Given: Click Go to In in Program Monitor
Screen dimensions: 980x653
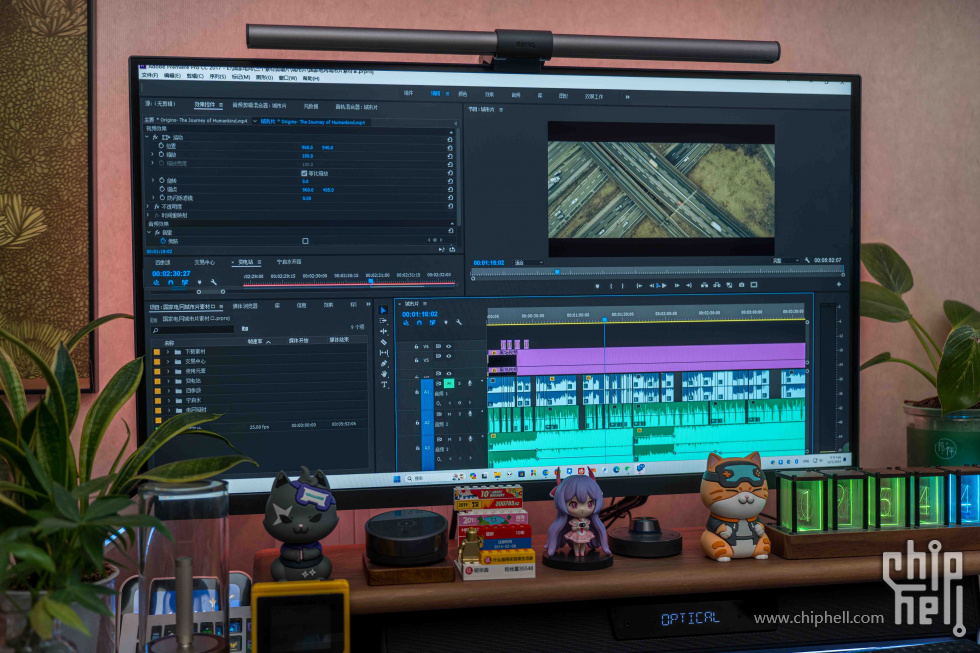Looking at the screenshot, I should coord(639,286).
